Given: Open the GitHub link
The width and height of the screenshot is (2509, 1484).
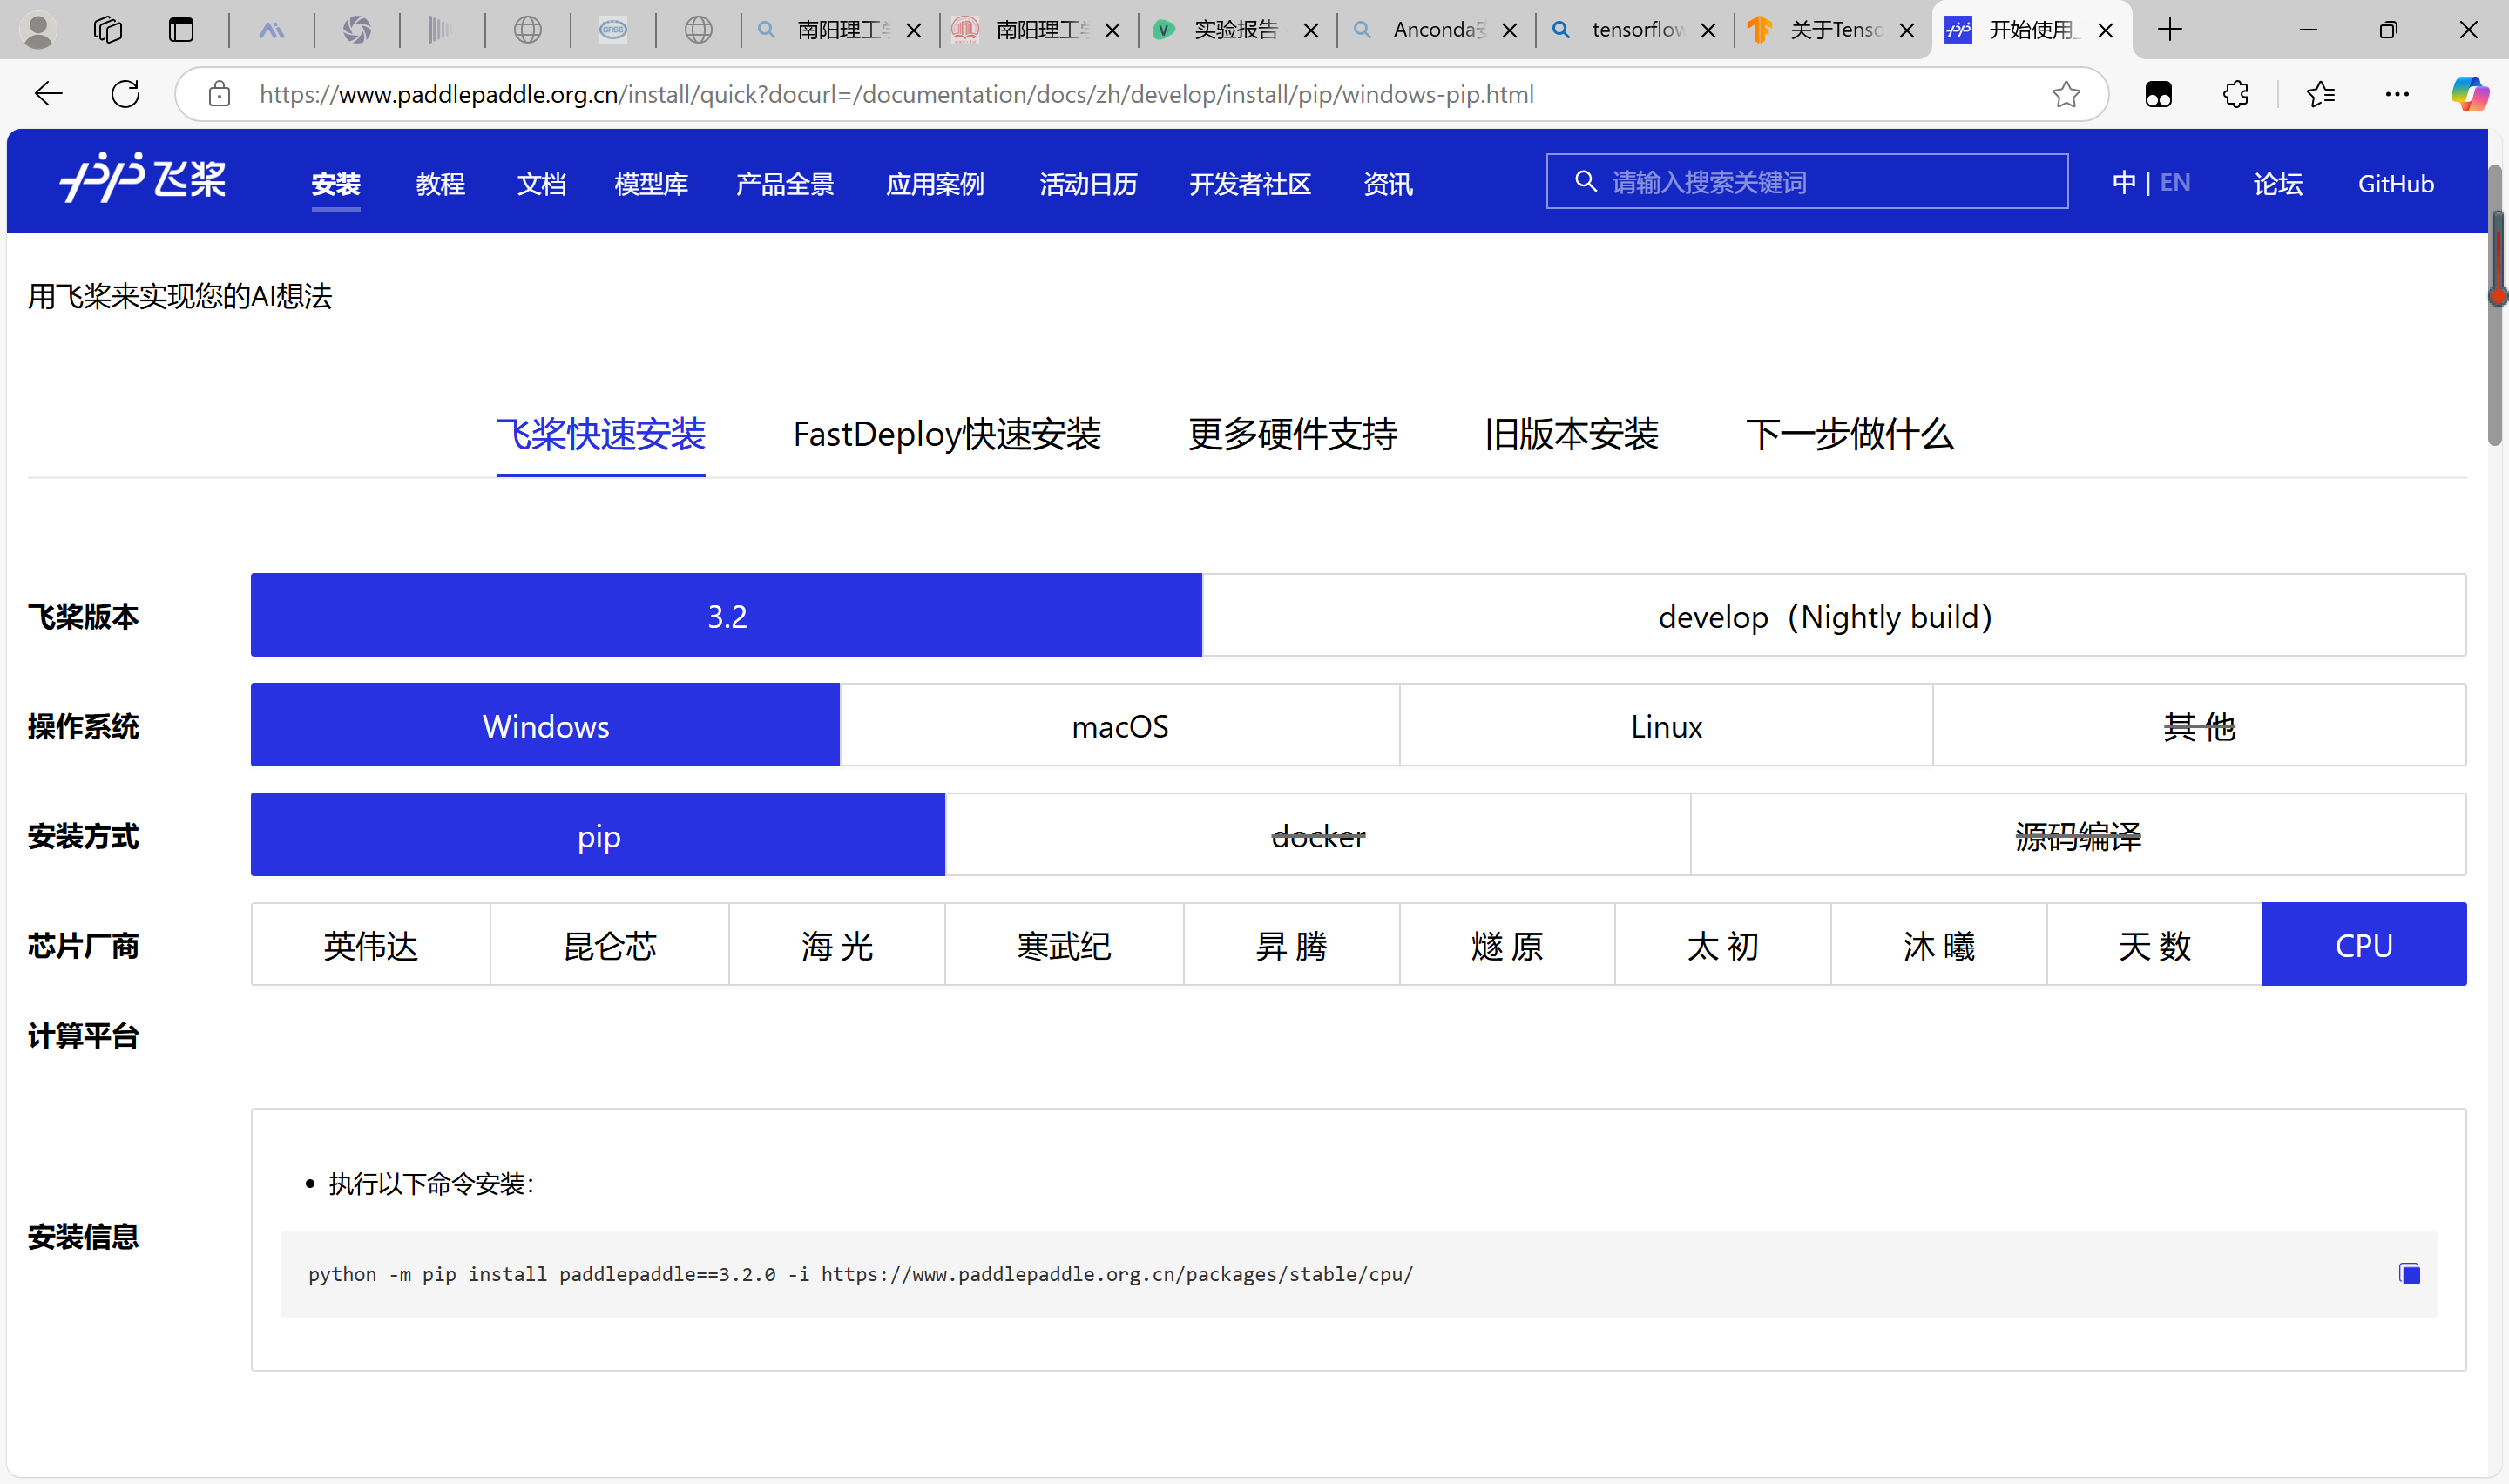Looking at the screenshot, I should point(2395,184).
